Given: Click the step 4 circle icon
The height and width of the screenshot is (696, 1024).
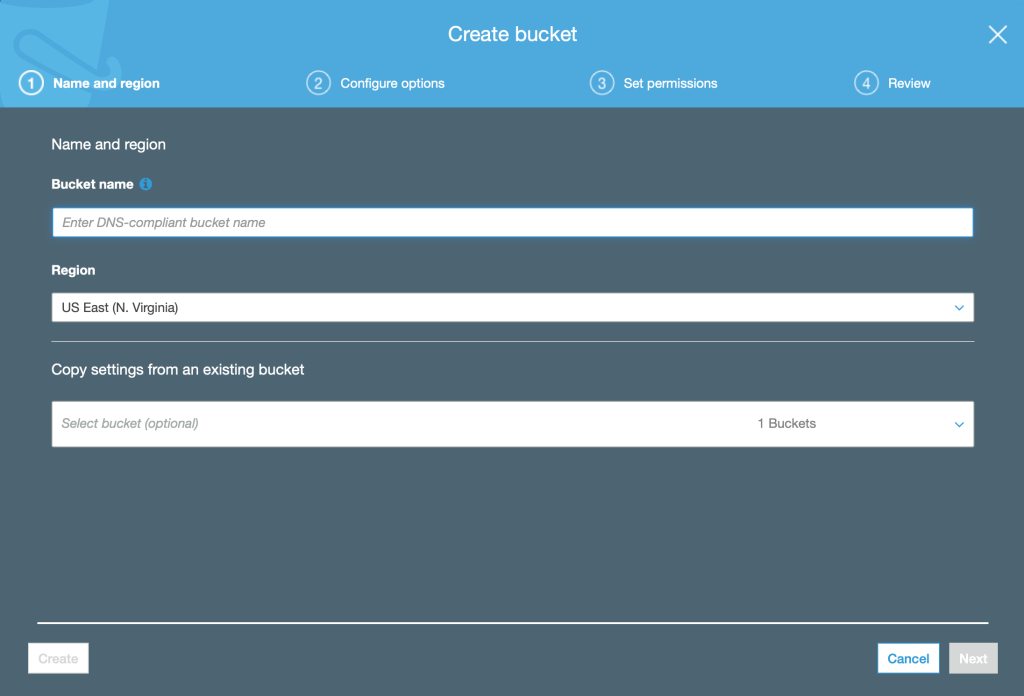Looking at the screenshot, I should click(x=866, y=83).
